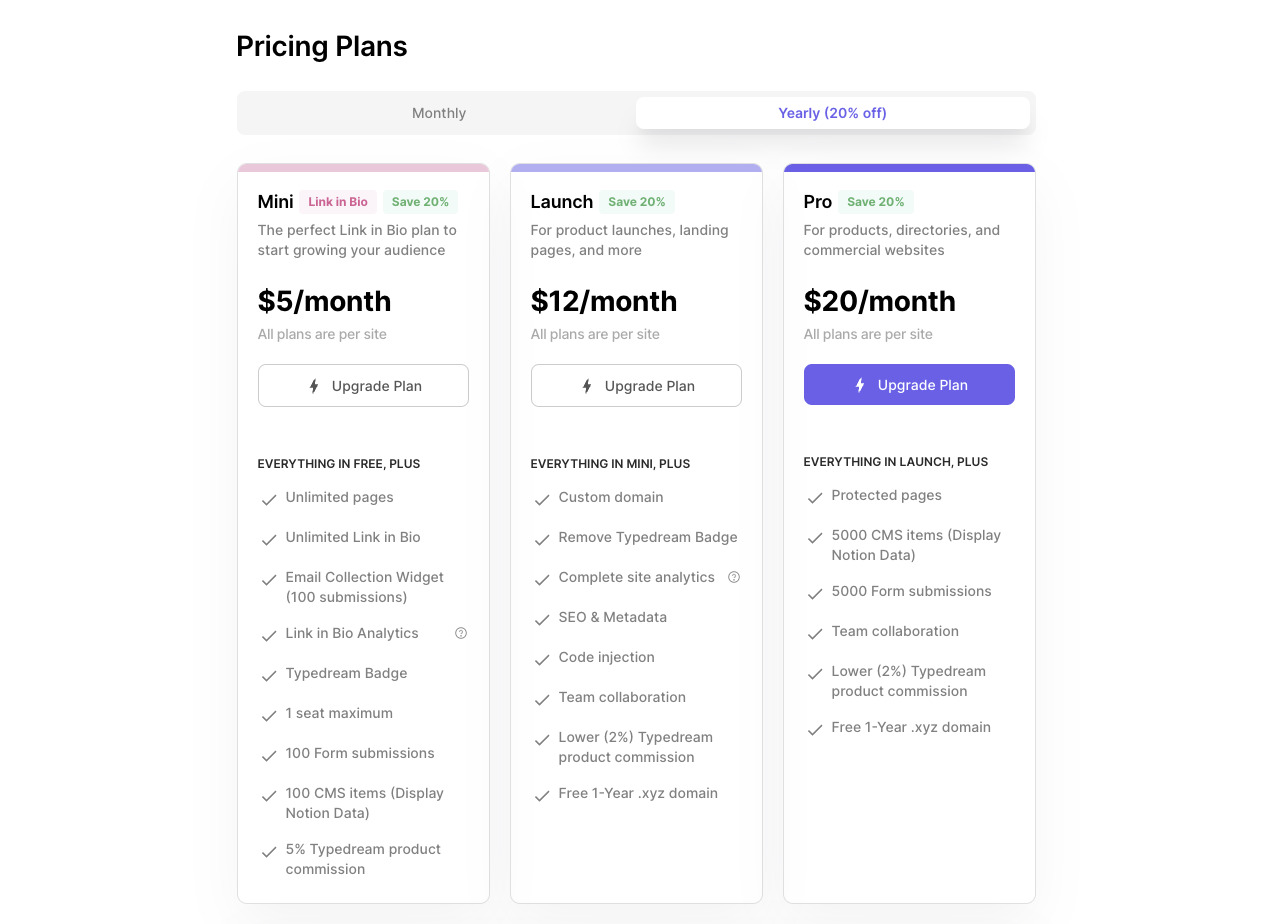Upgrade to the Pro plan

click(x=909, y=385)
